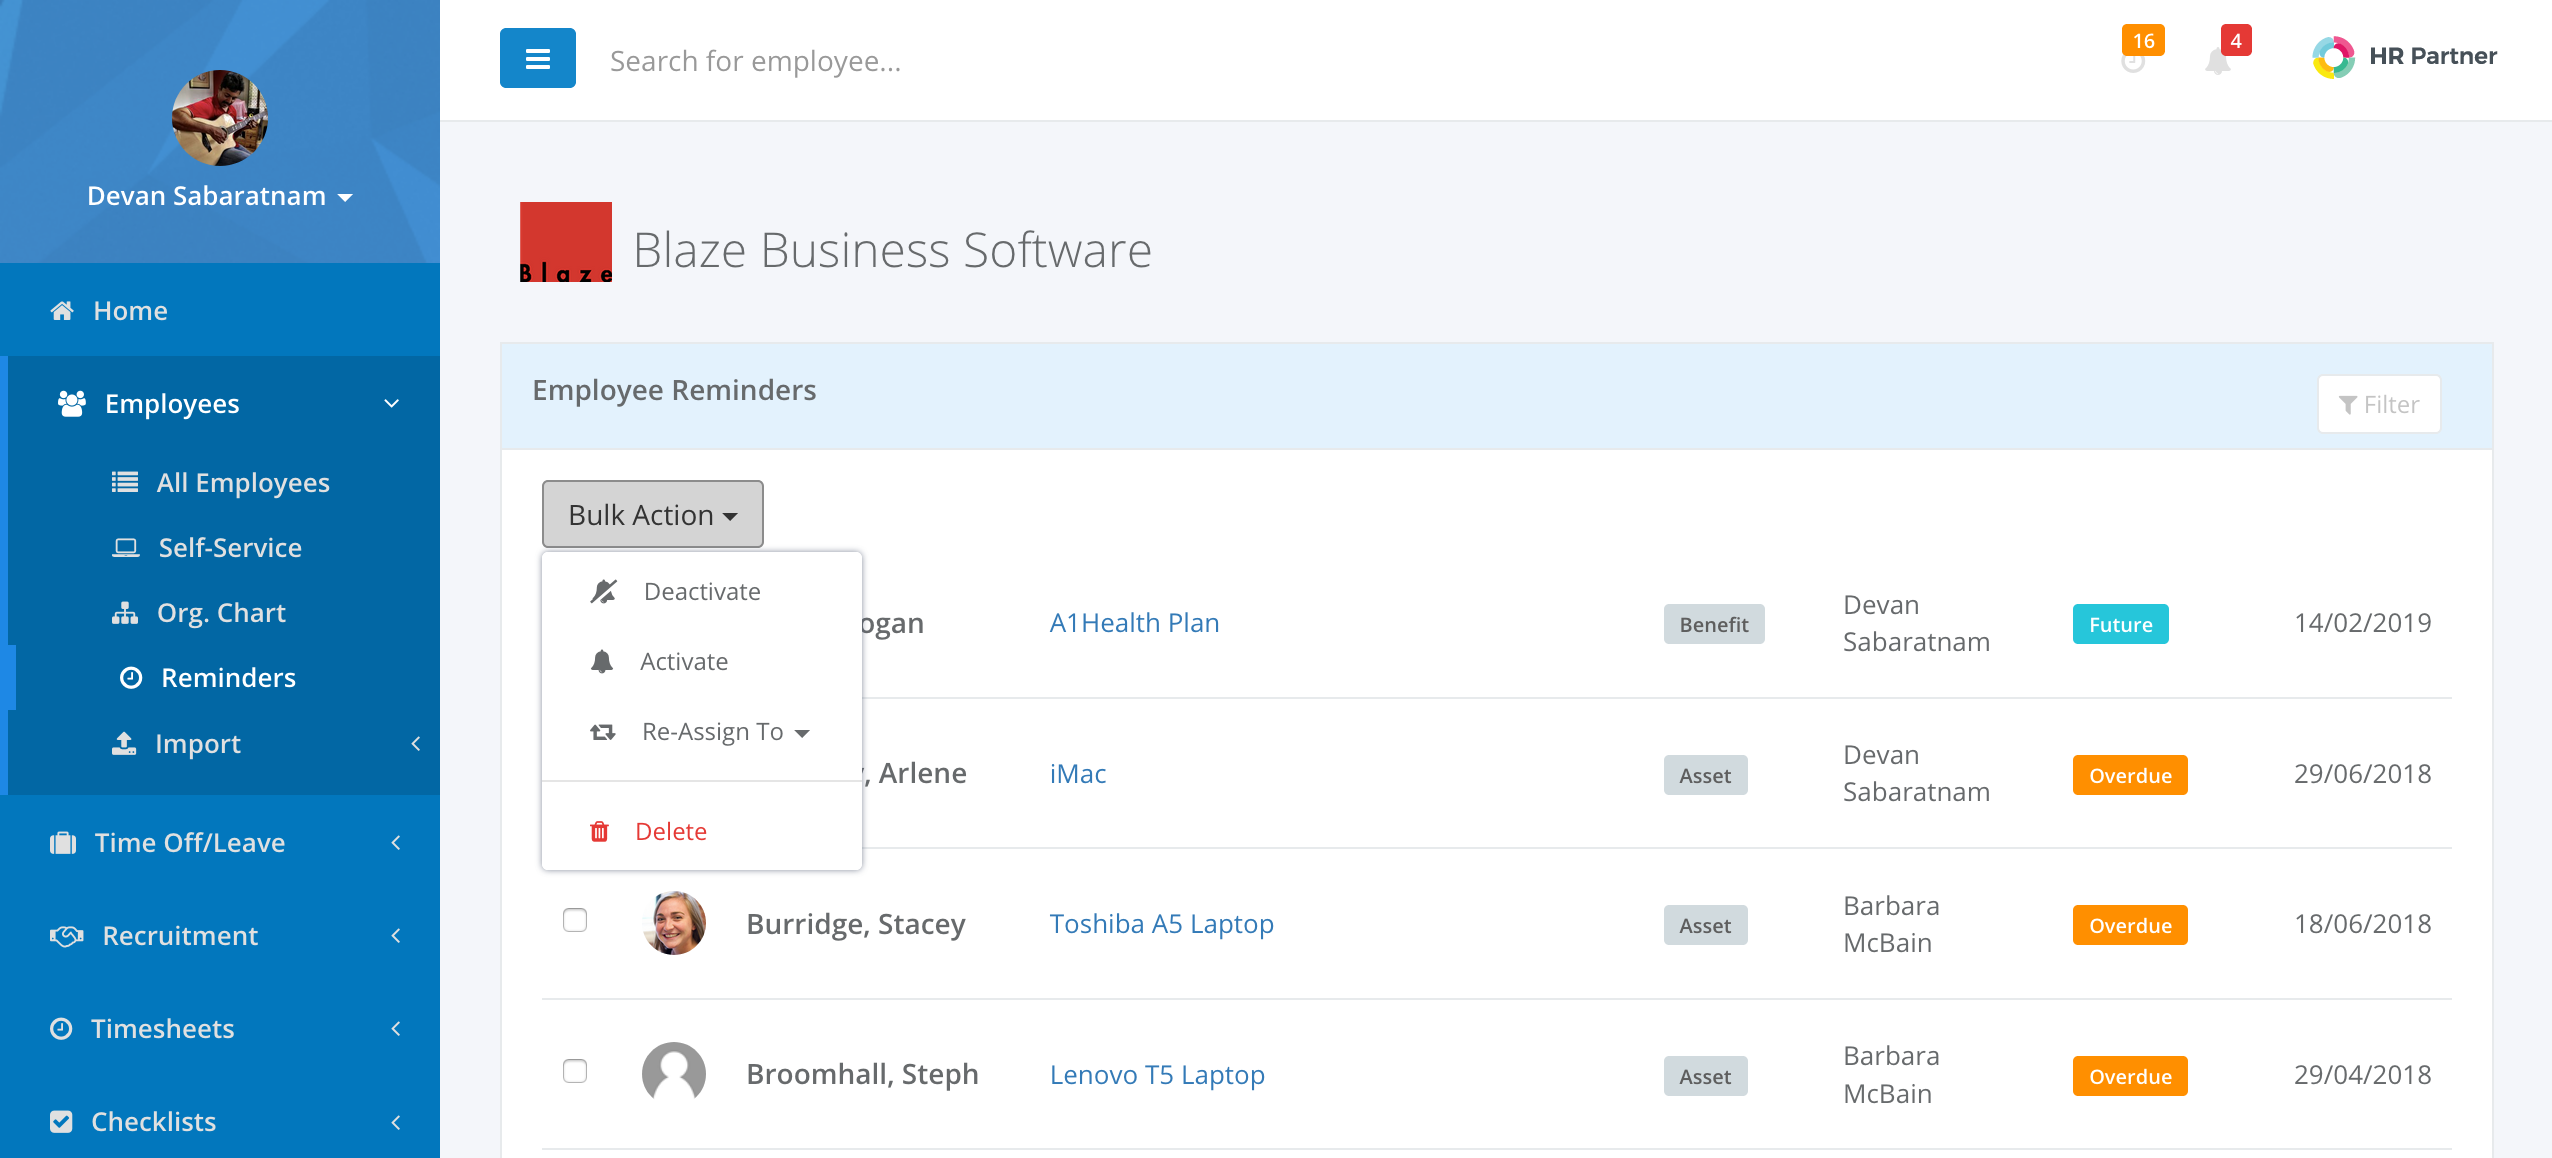Open the iMac asset link
The width and height of the screenshot is (2552, 1158).
[x=1078, y=774]
